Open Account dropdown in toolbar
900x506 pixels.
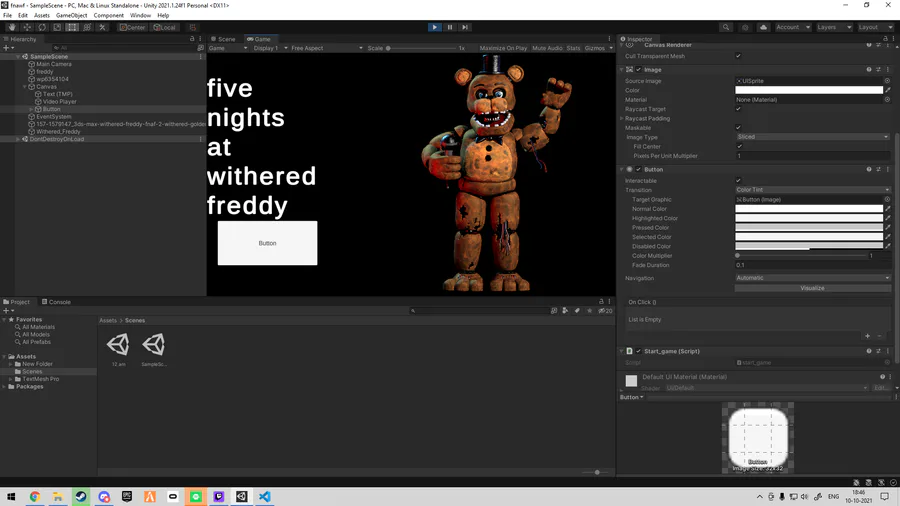(x=793, y=27)
